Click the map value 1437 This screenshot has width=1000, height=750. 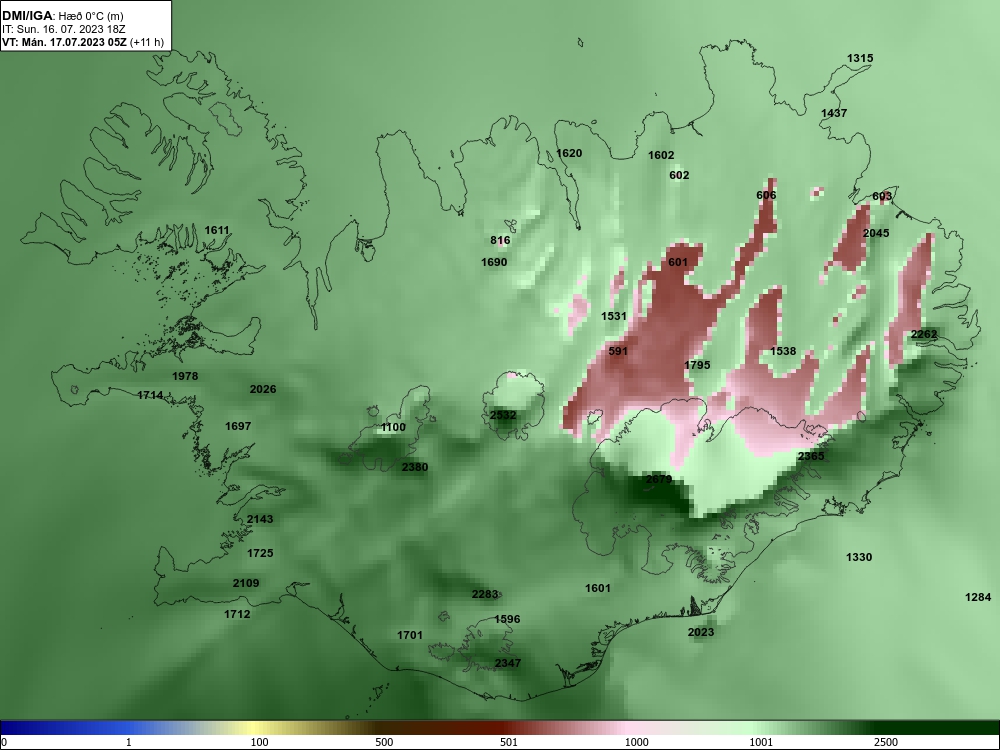[x=834, y=113]
